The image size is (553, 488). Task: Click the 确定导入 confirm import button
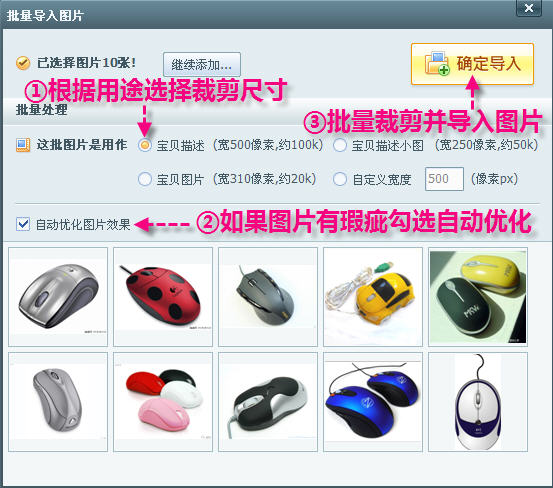(472, 64)
